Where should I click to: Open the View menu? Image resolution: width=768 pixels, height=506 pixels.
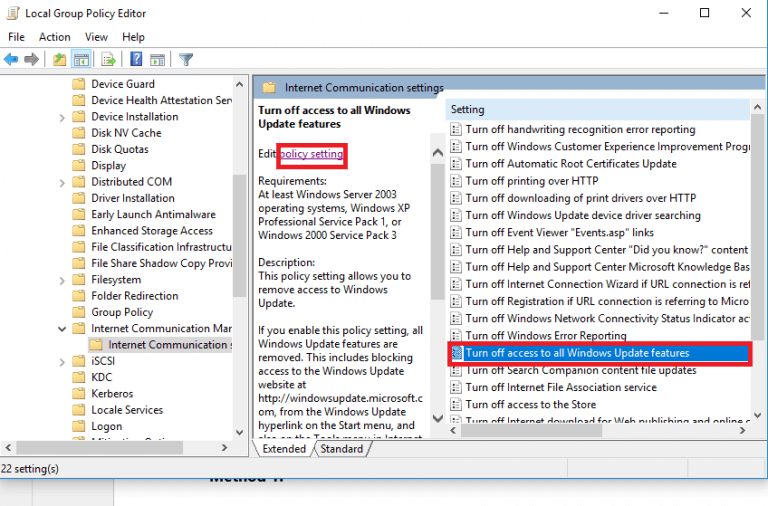96,37
